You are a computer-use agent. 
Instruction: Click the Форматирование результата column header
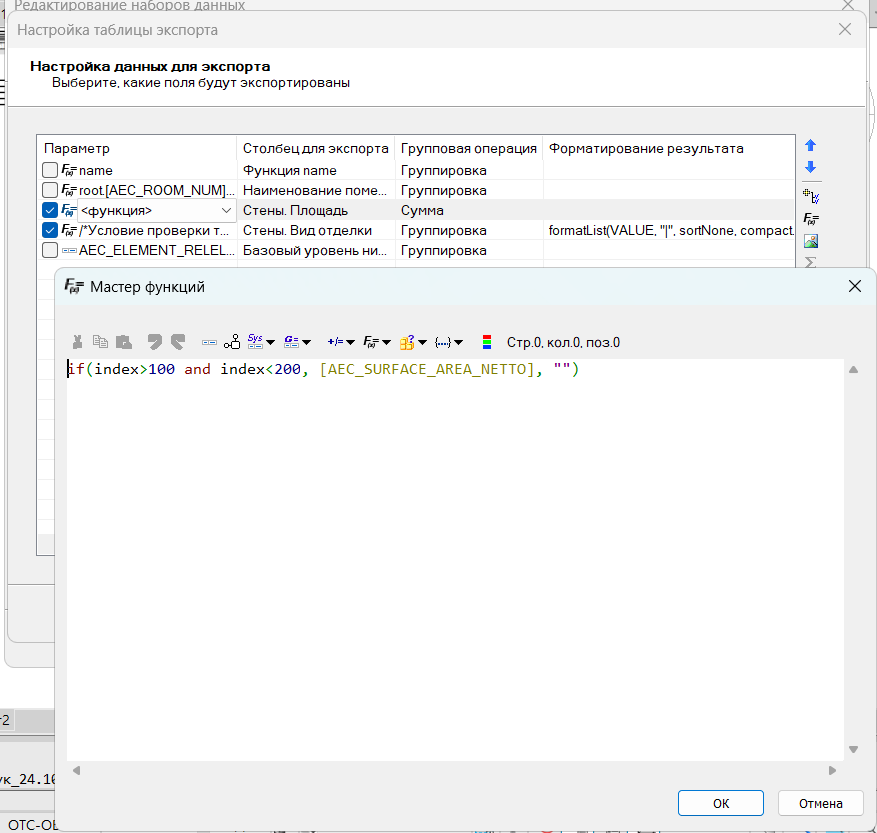tap(646, 148)
